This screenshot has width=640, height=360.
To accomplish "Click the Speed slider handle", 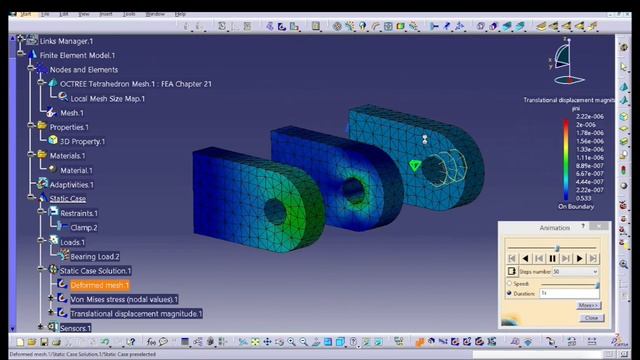I will point(597,284).
